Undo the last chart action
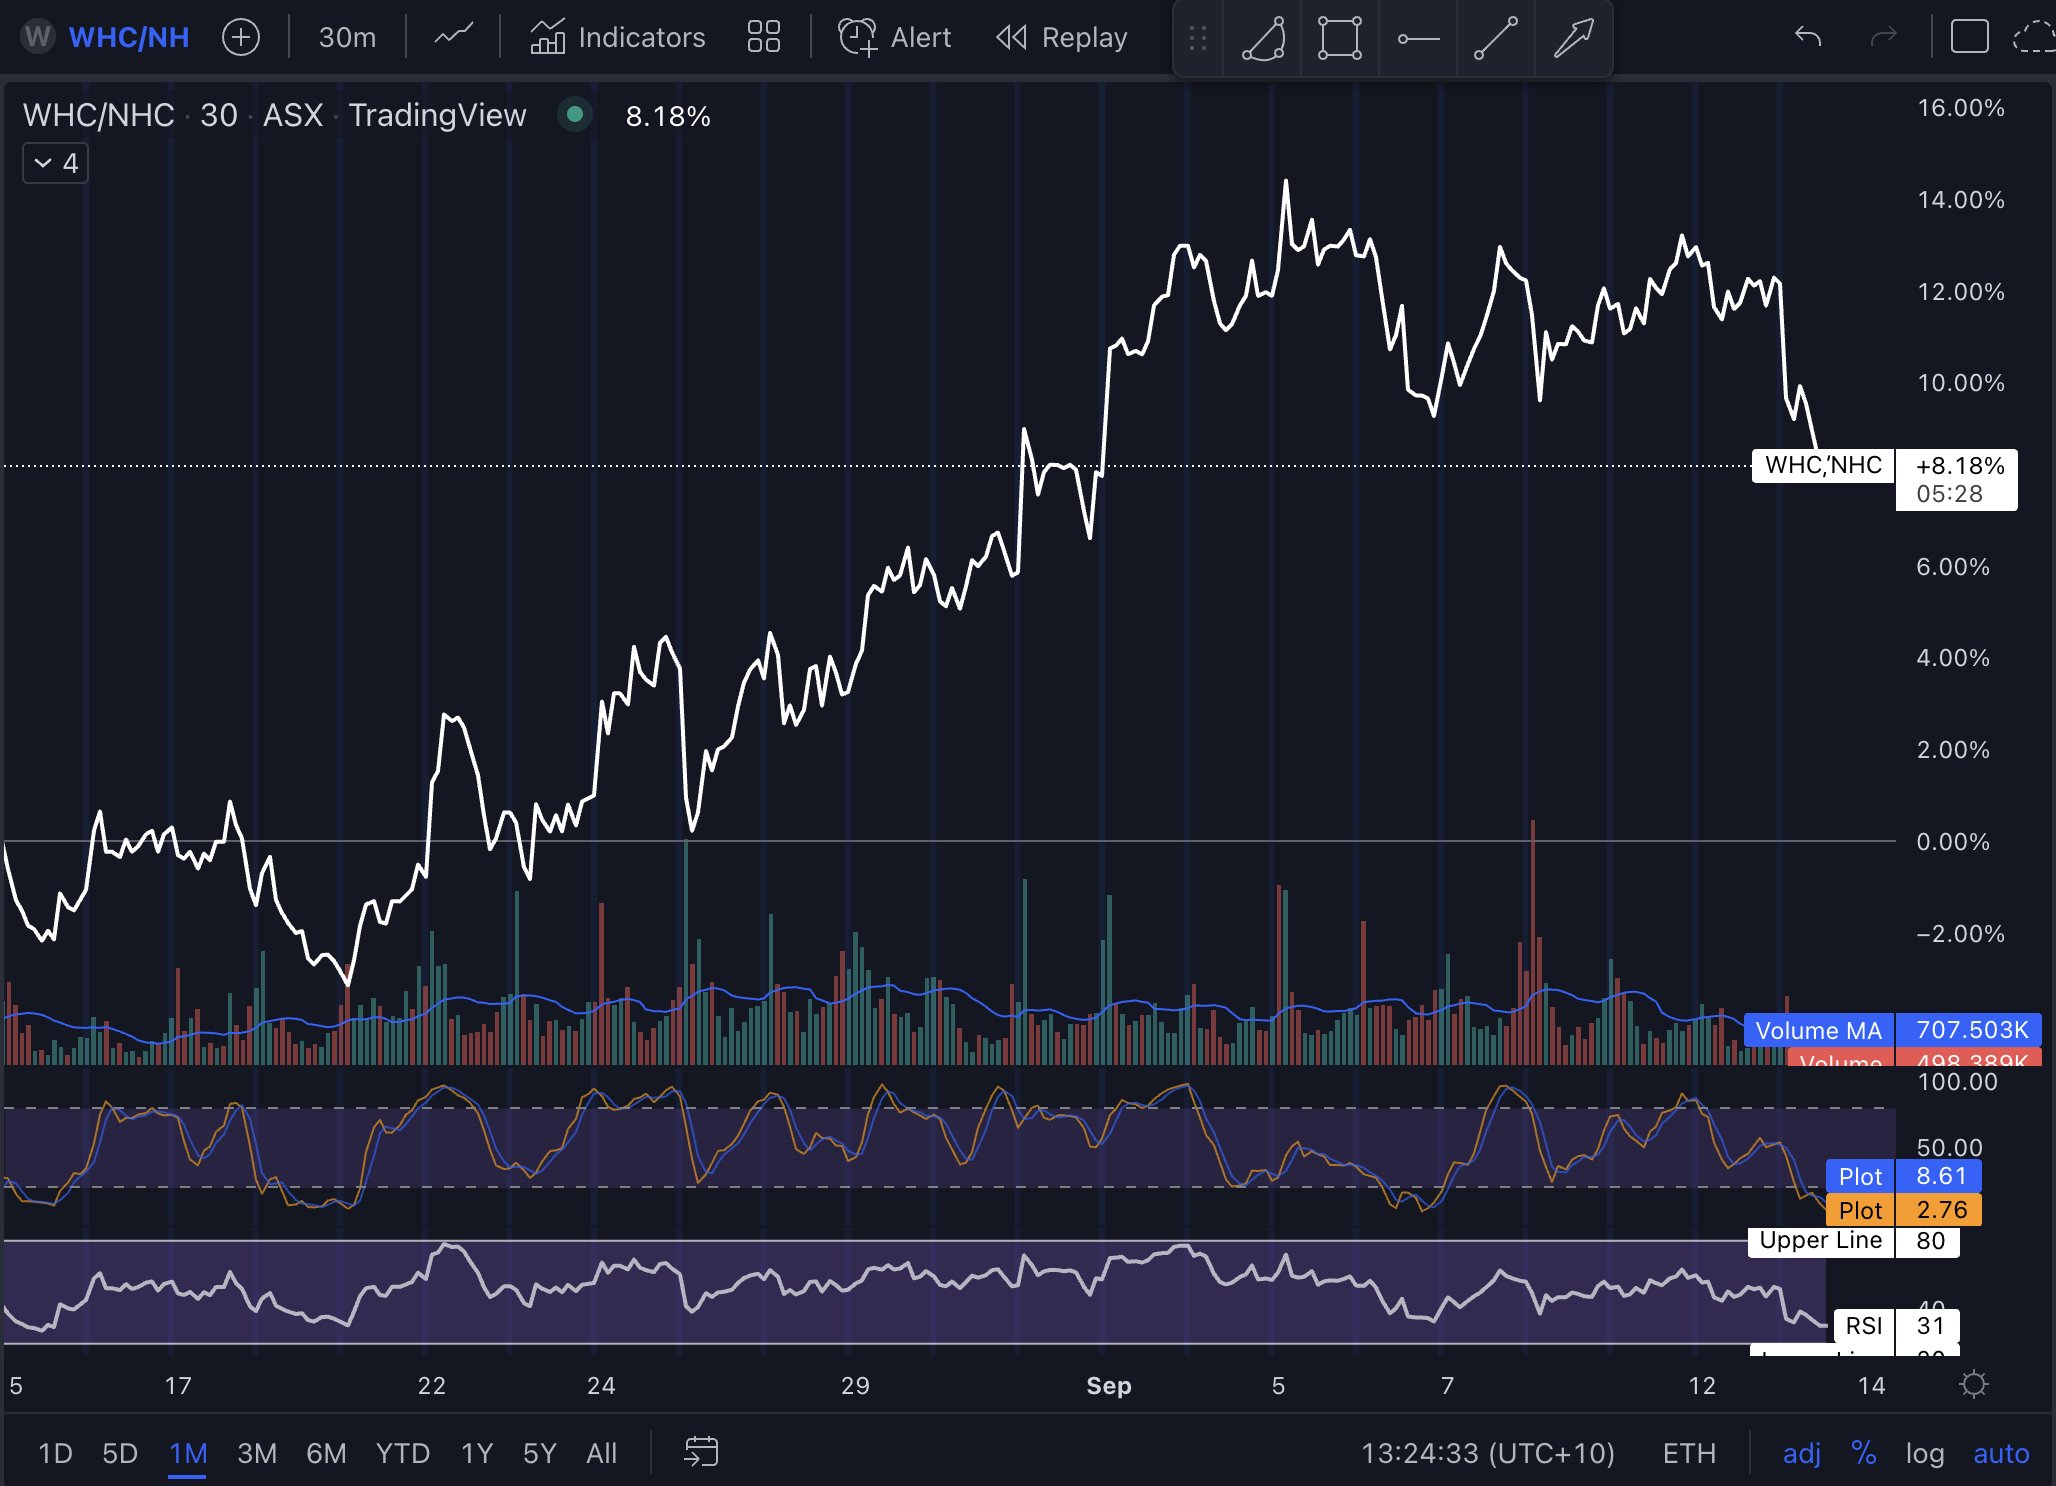Viewport: 2056px width, 1486px height. tap(1807, 38)
